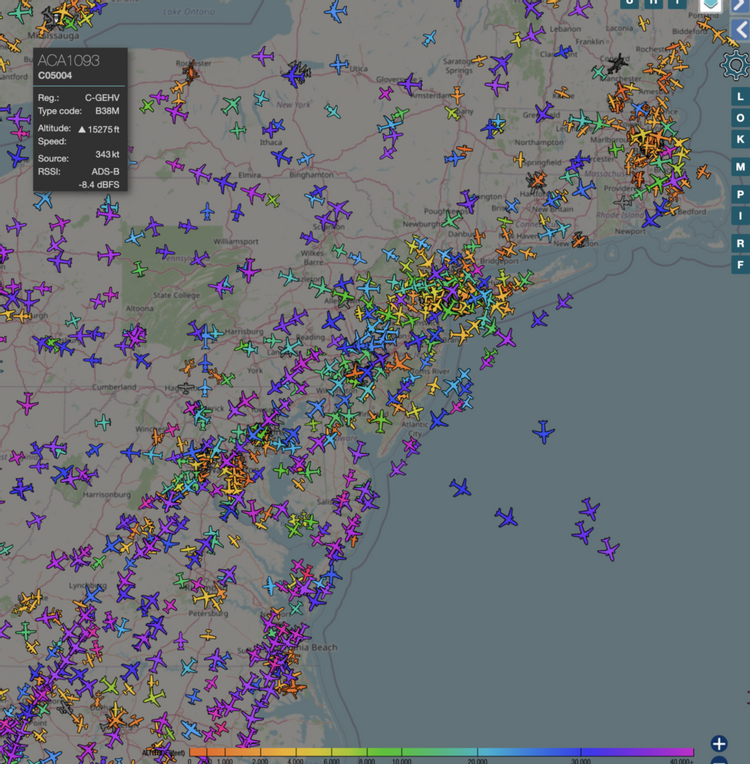750x764 pixels.
Task: Zoom in with the plus button
Action: pyautogui.click(x=719, y=744)
